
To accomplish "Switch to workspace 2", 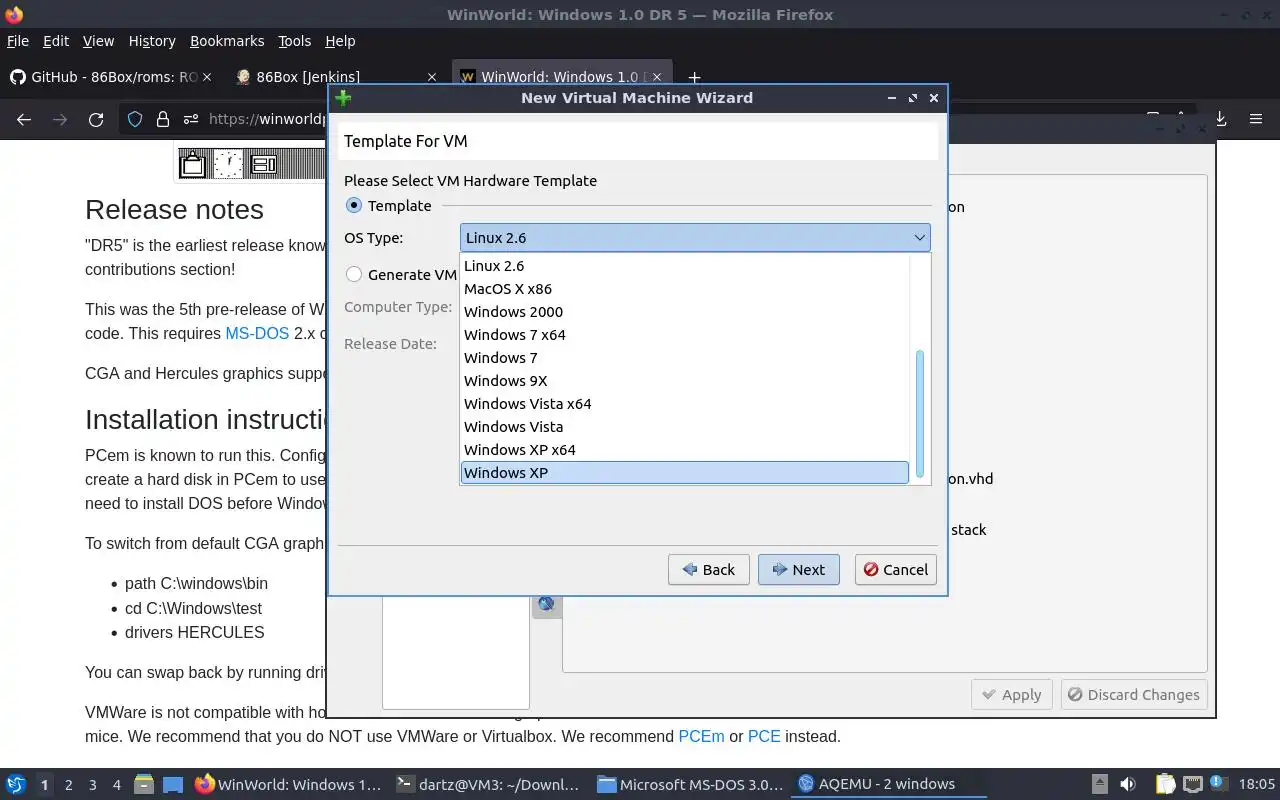I will coord(68,785).
